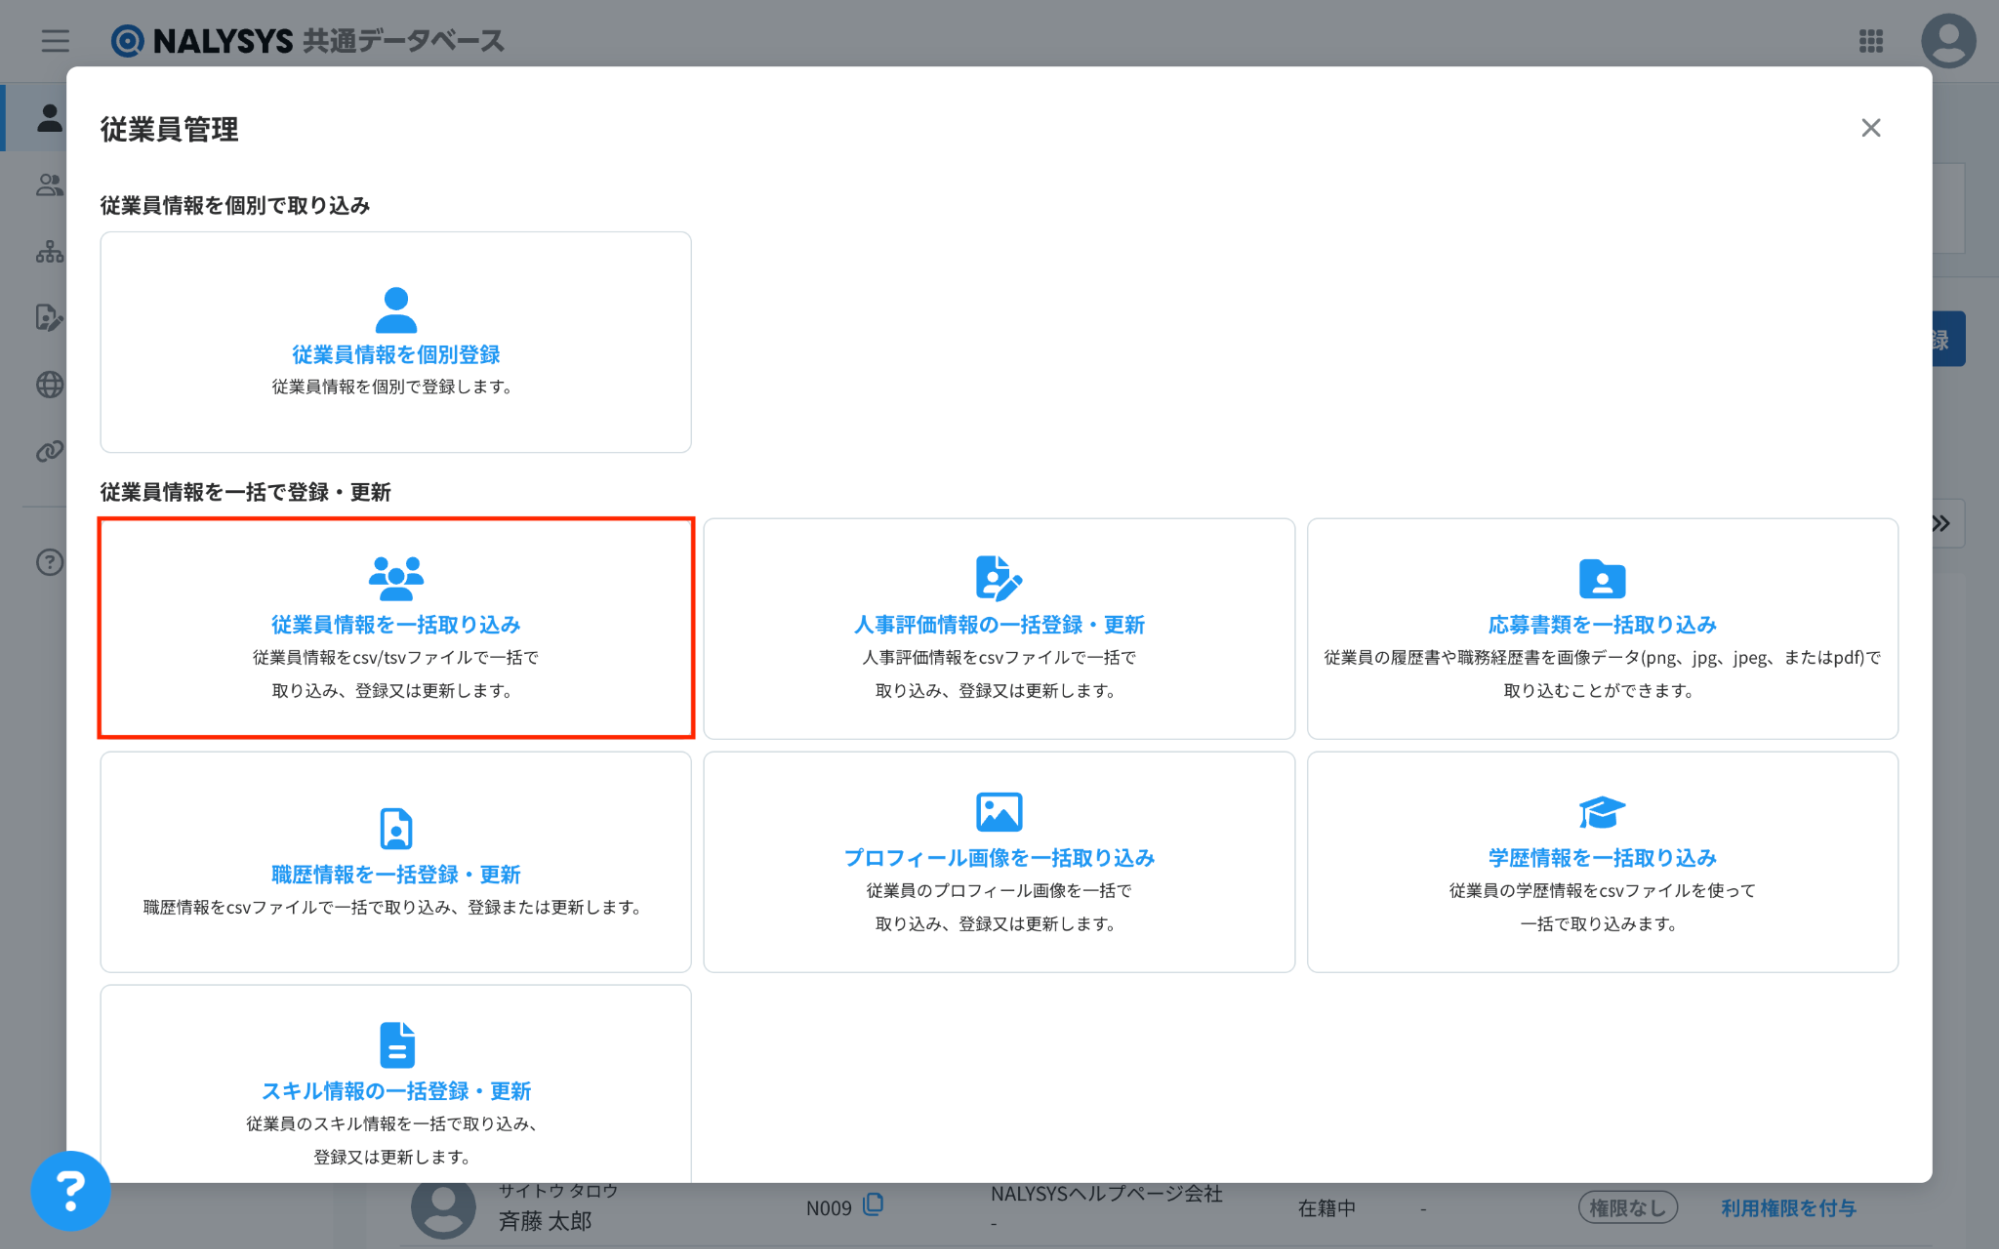Open the hamburger menu at top left
Screen dimensions: 1999x1250
(x=55, y=40)
